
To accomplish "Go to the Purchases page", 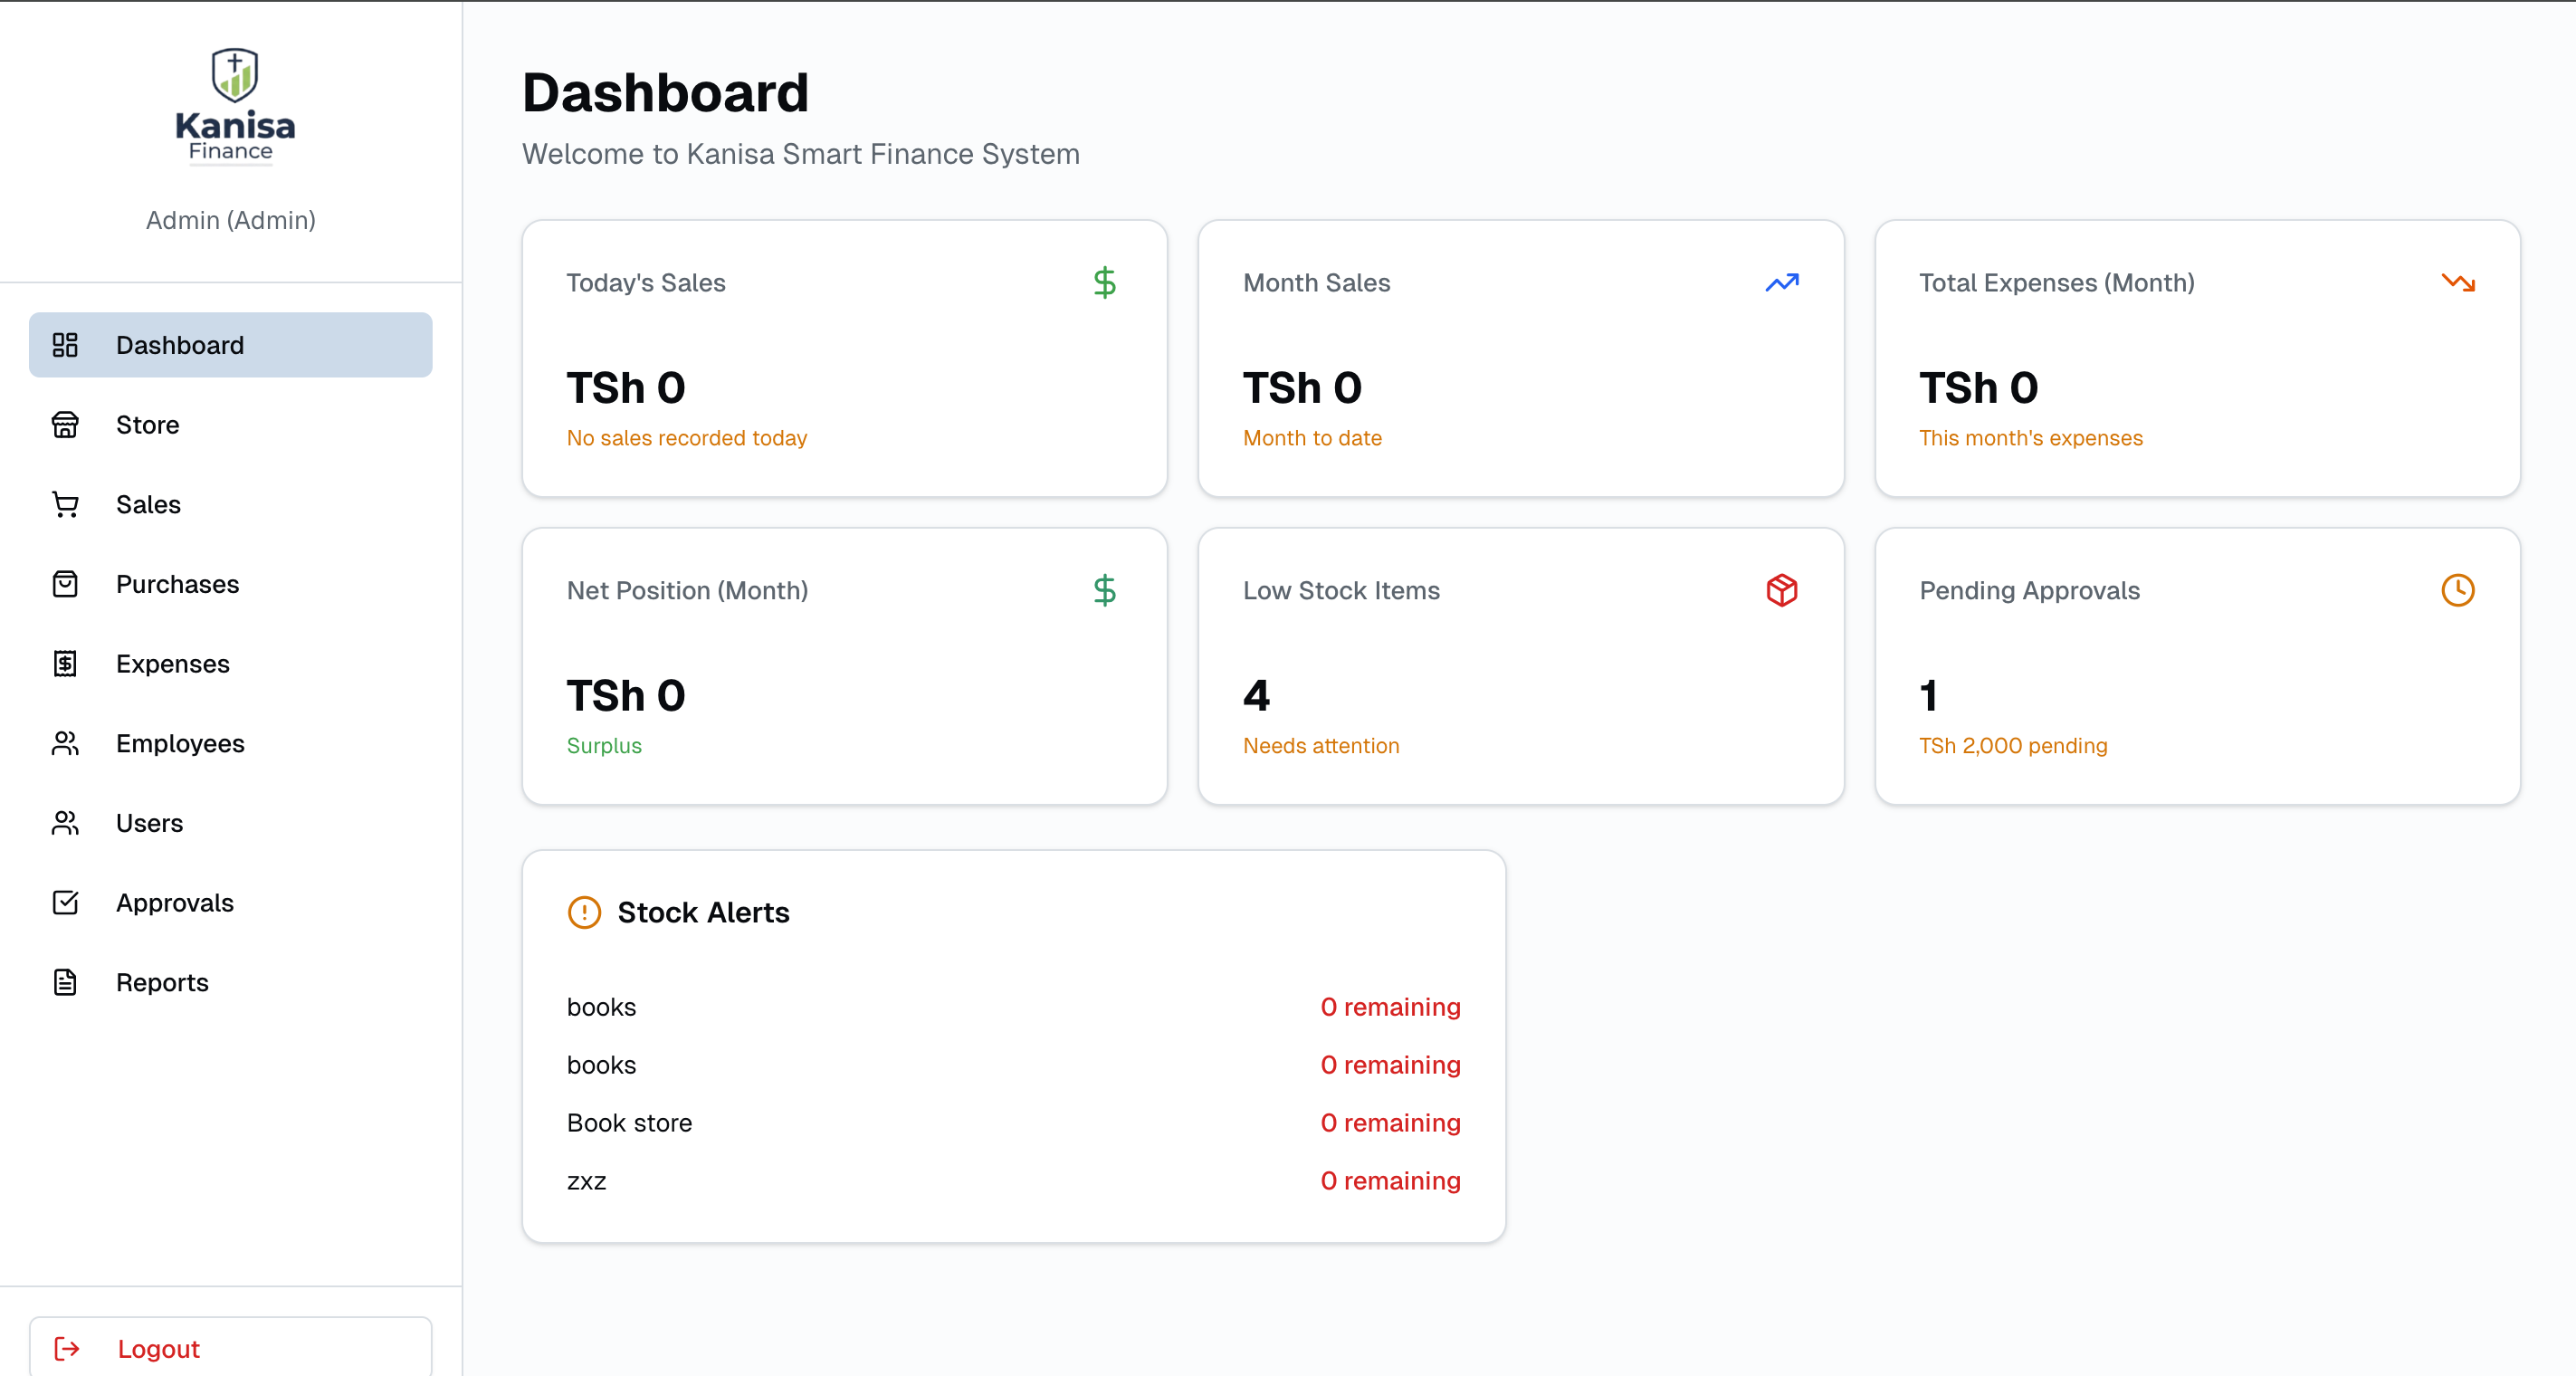I will pyautogui.click(x=177, y=584).
